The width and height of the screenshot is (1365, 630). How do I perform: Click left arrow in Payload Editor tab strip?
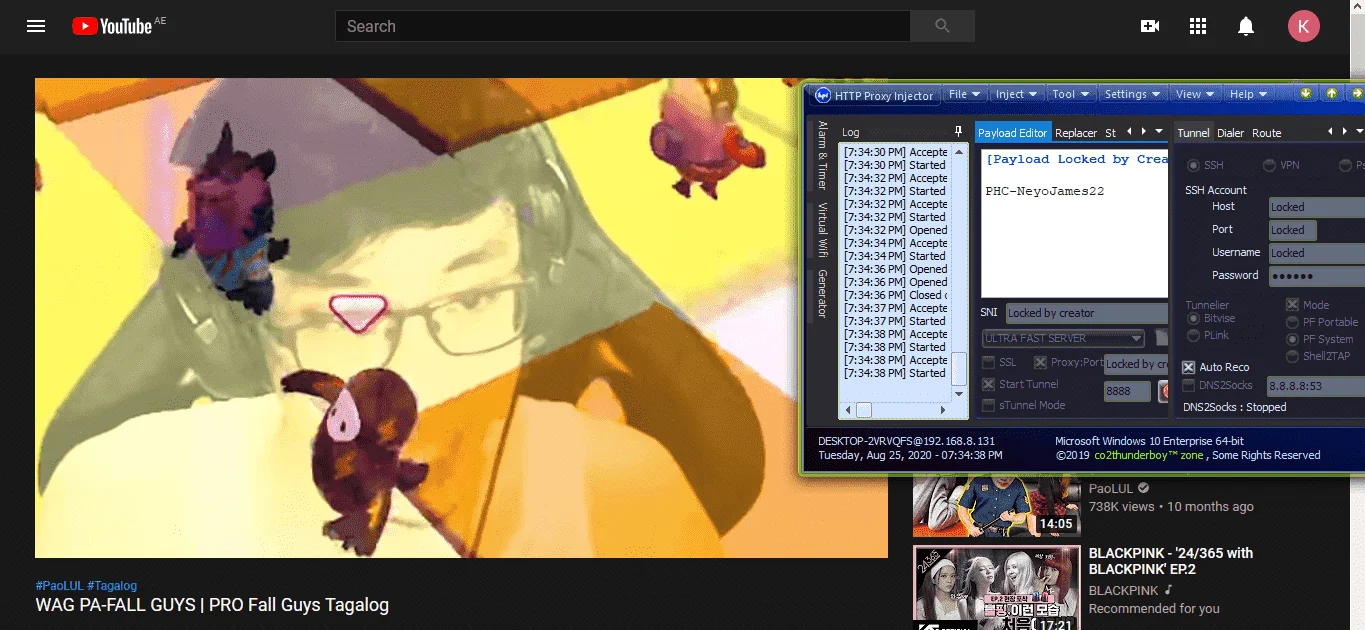pos(1130,131)
